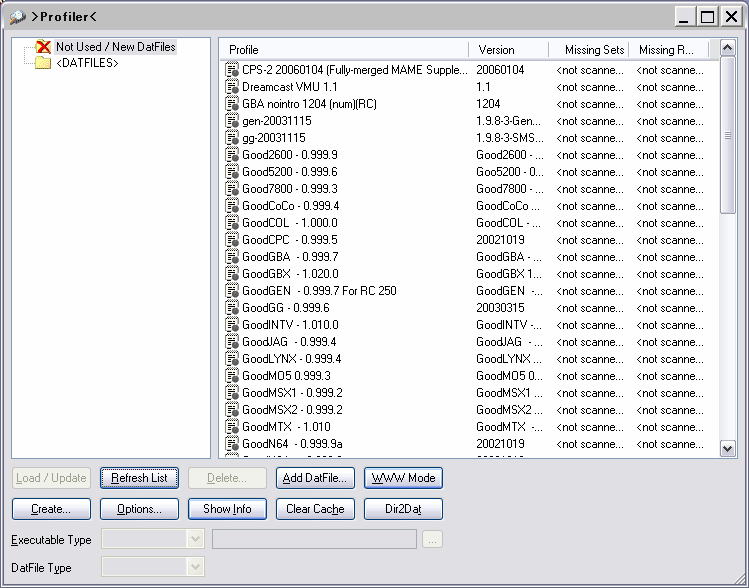Click the Show Info button

[x=227, y=509]
